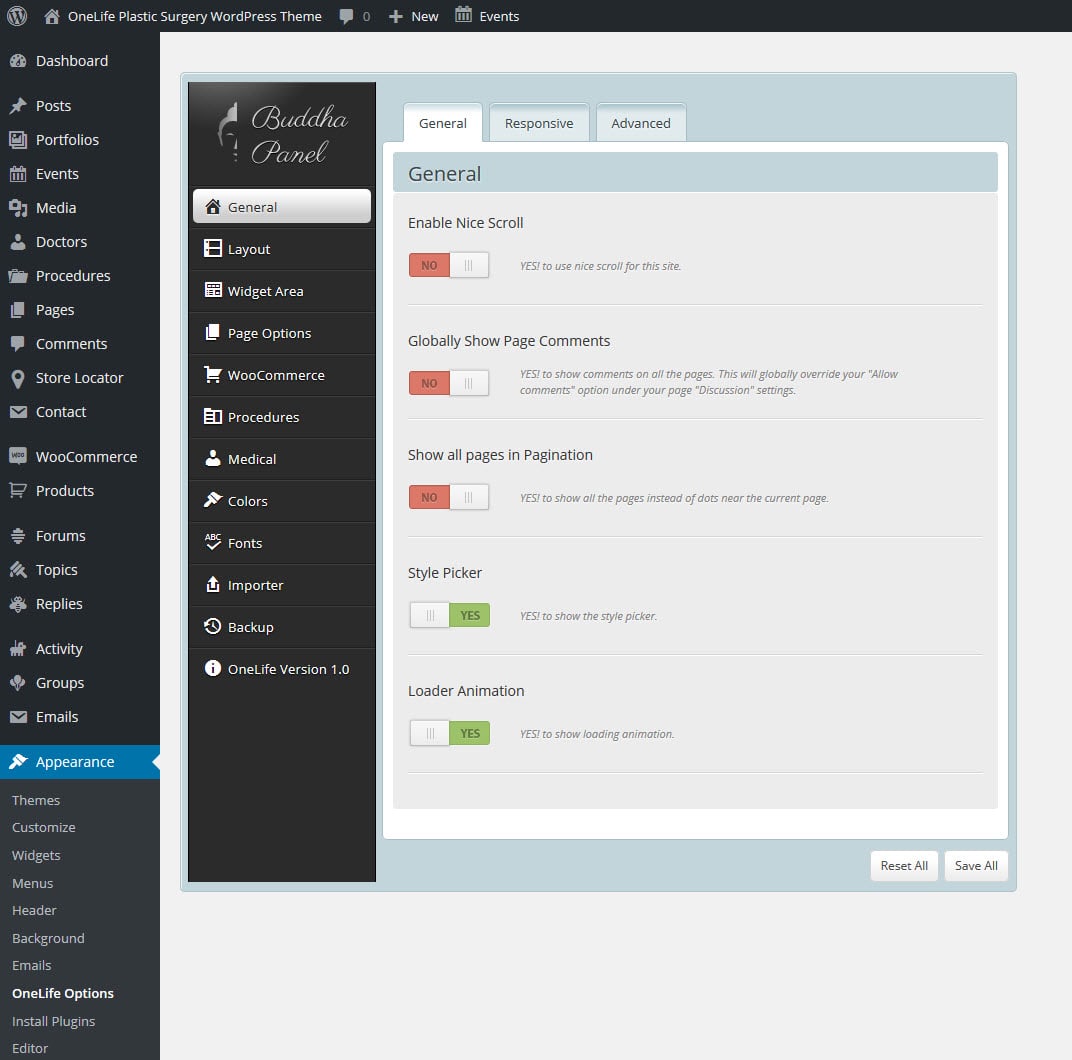This screenshot has width=1072, height=1060.
Task: Expand the WooCommerce sidebar menu
Action: pos(86,457)
